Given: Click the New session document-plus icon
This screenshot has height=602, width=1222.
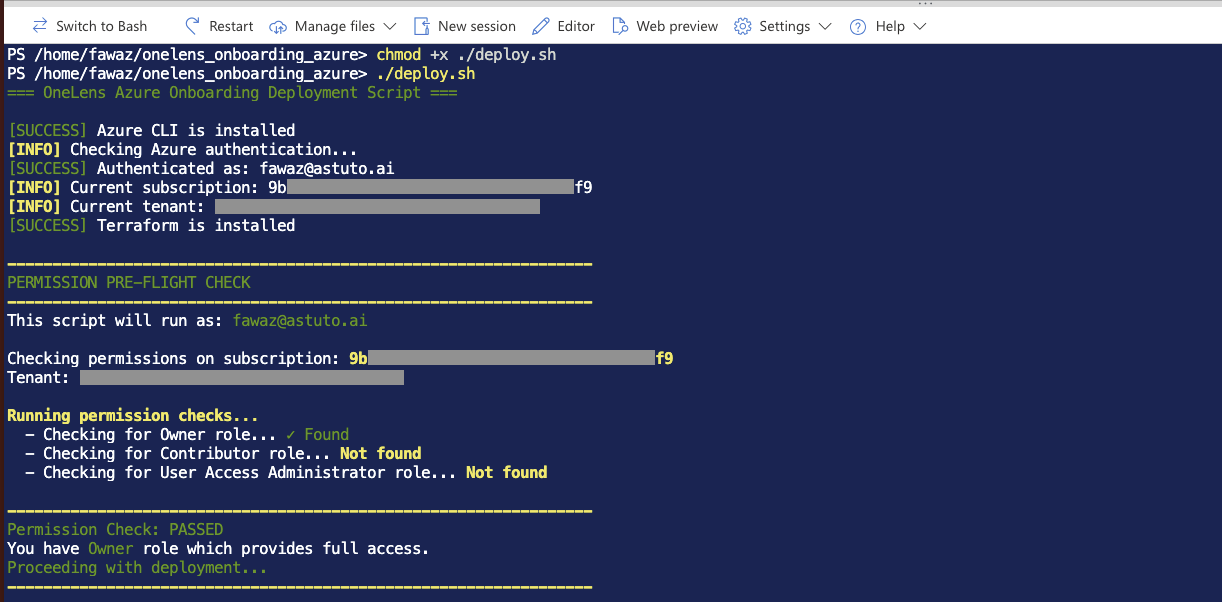Looking at the screenshot, I should click(422, 26).
